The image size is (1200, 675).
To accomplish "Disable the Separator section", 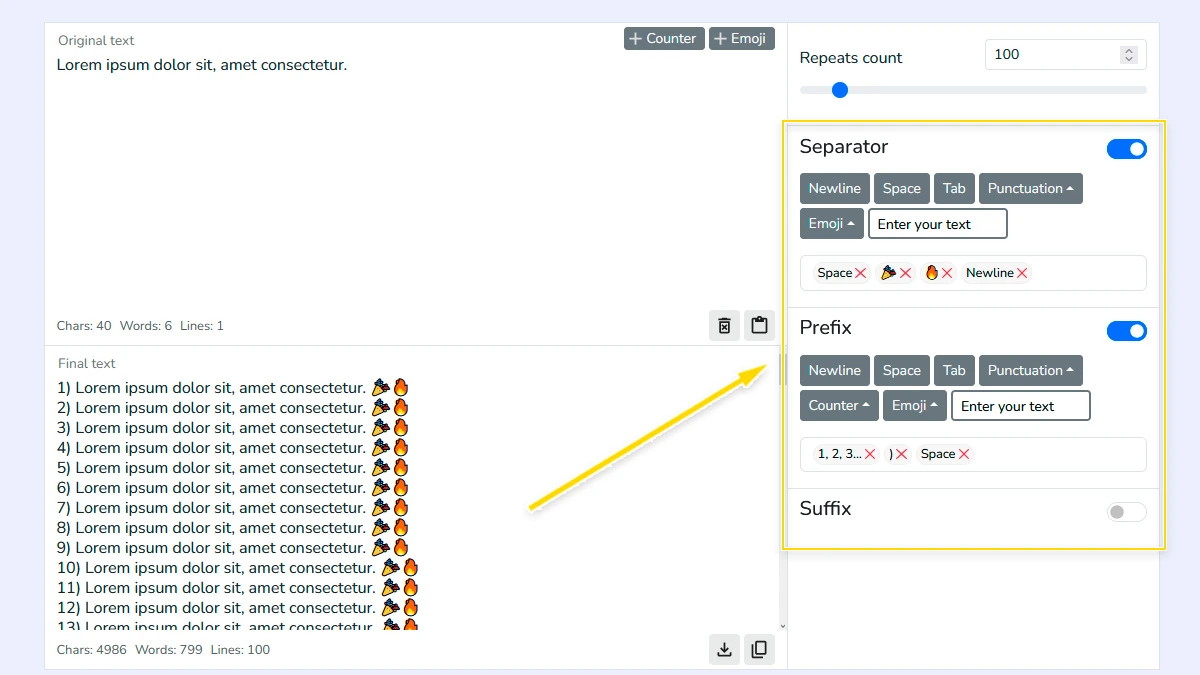I will pyautogui.click(x=1127, y=148).
